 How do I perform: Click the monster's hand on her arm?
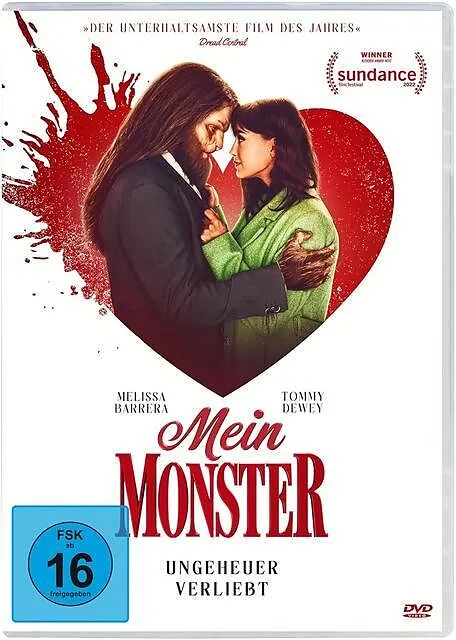click(307, 260)
